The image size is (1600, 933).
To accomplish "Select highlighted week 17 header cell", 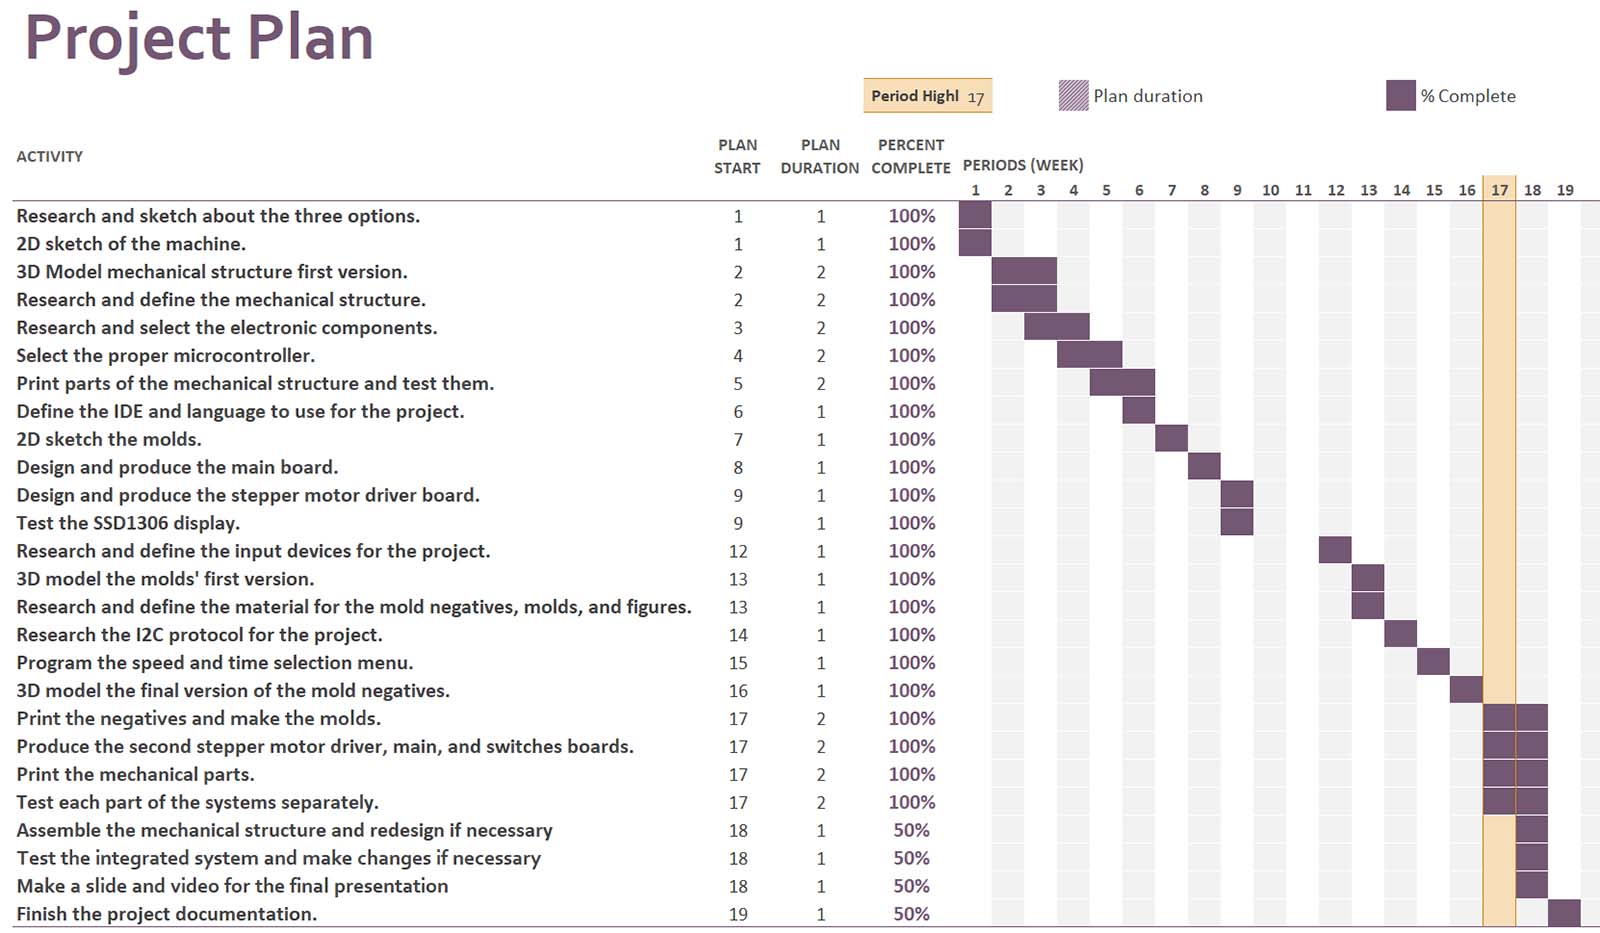I will point(1500,190).
